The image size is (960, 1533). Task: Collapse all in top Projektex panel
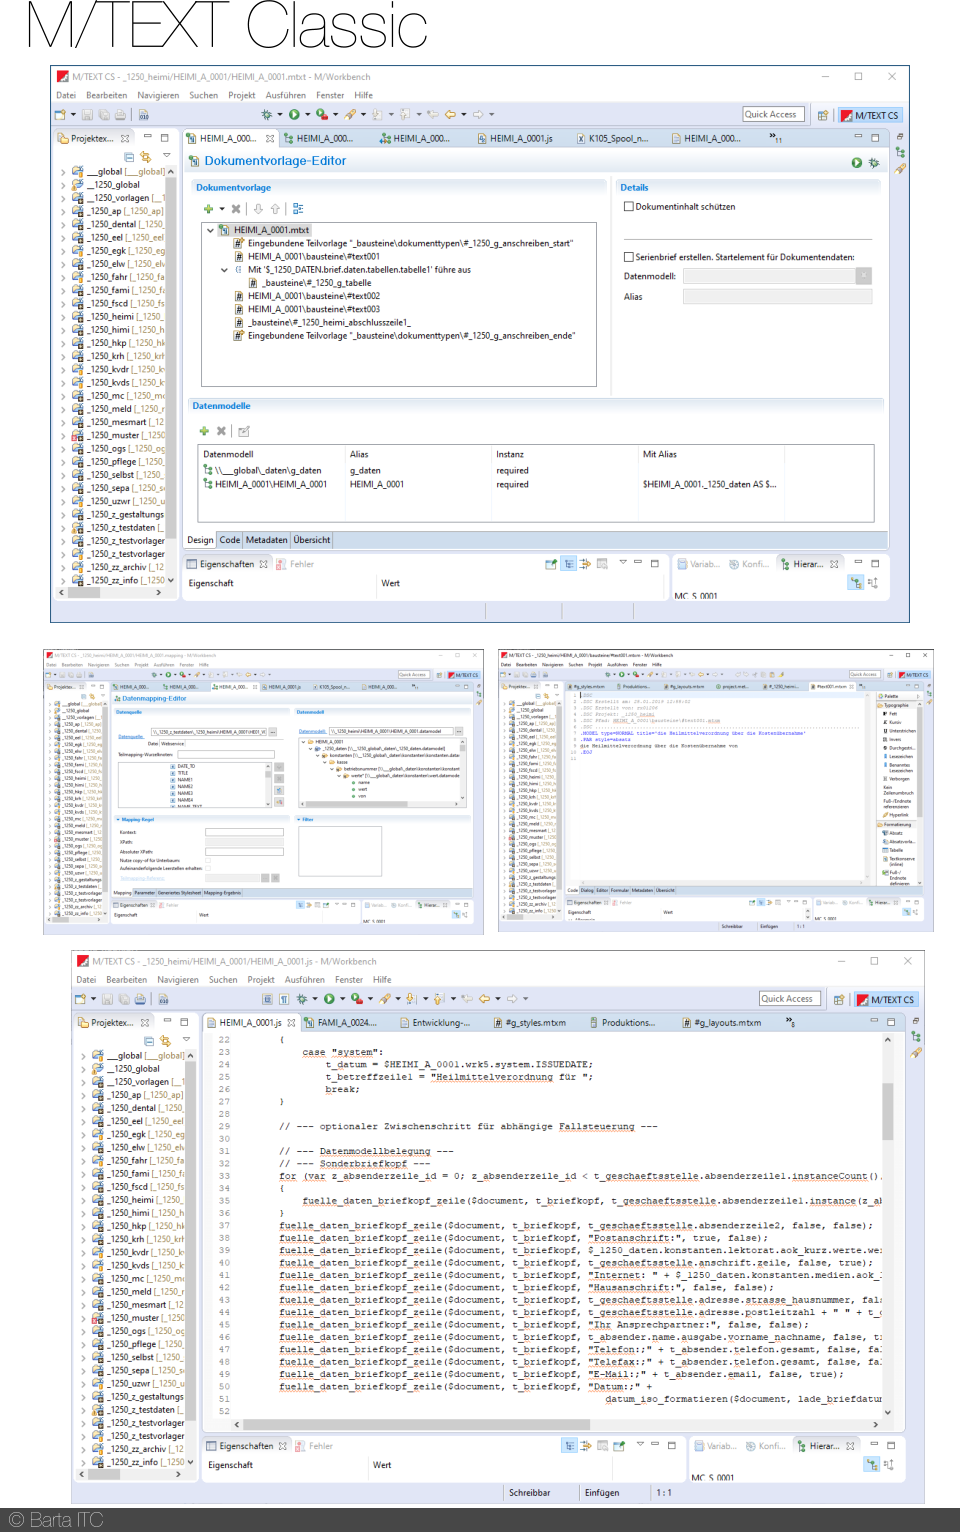[x=128, y=157]
